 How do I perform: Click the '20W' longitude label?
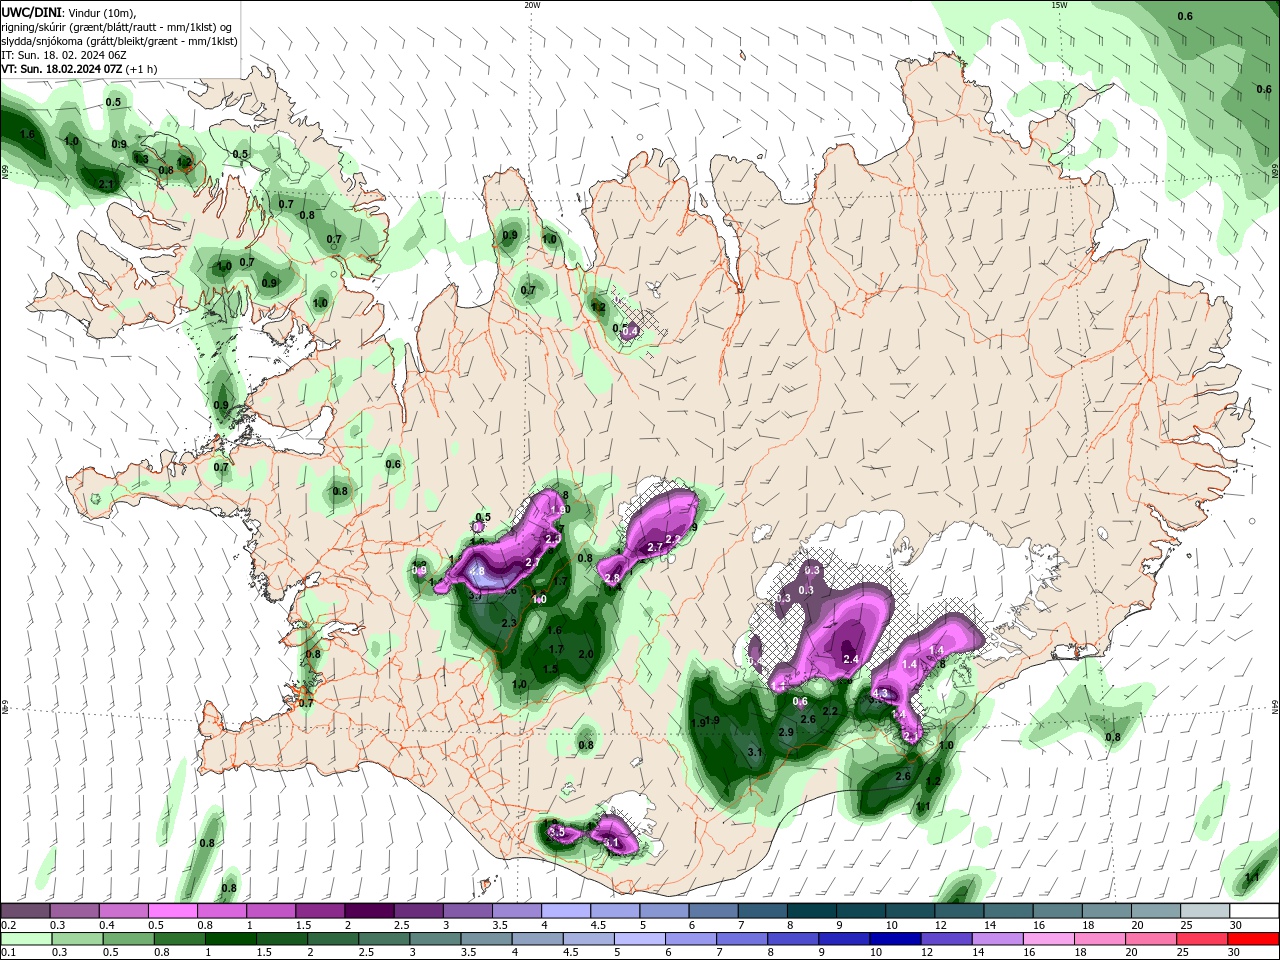click(532, 5)
